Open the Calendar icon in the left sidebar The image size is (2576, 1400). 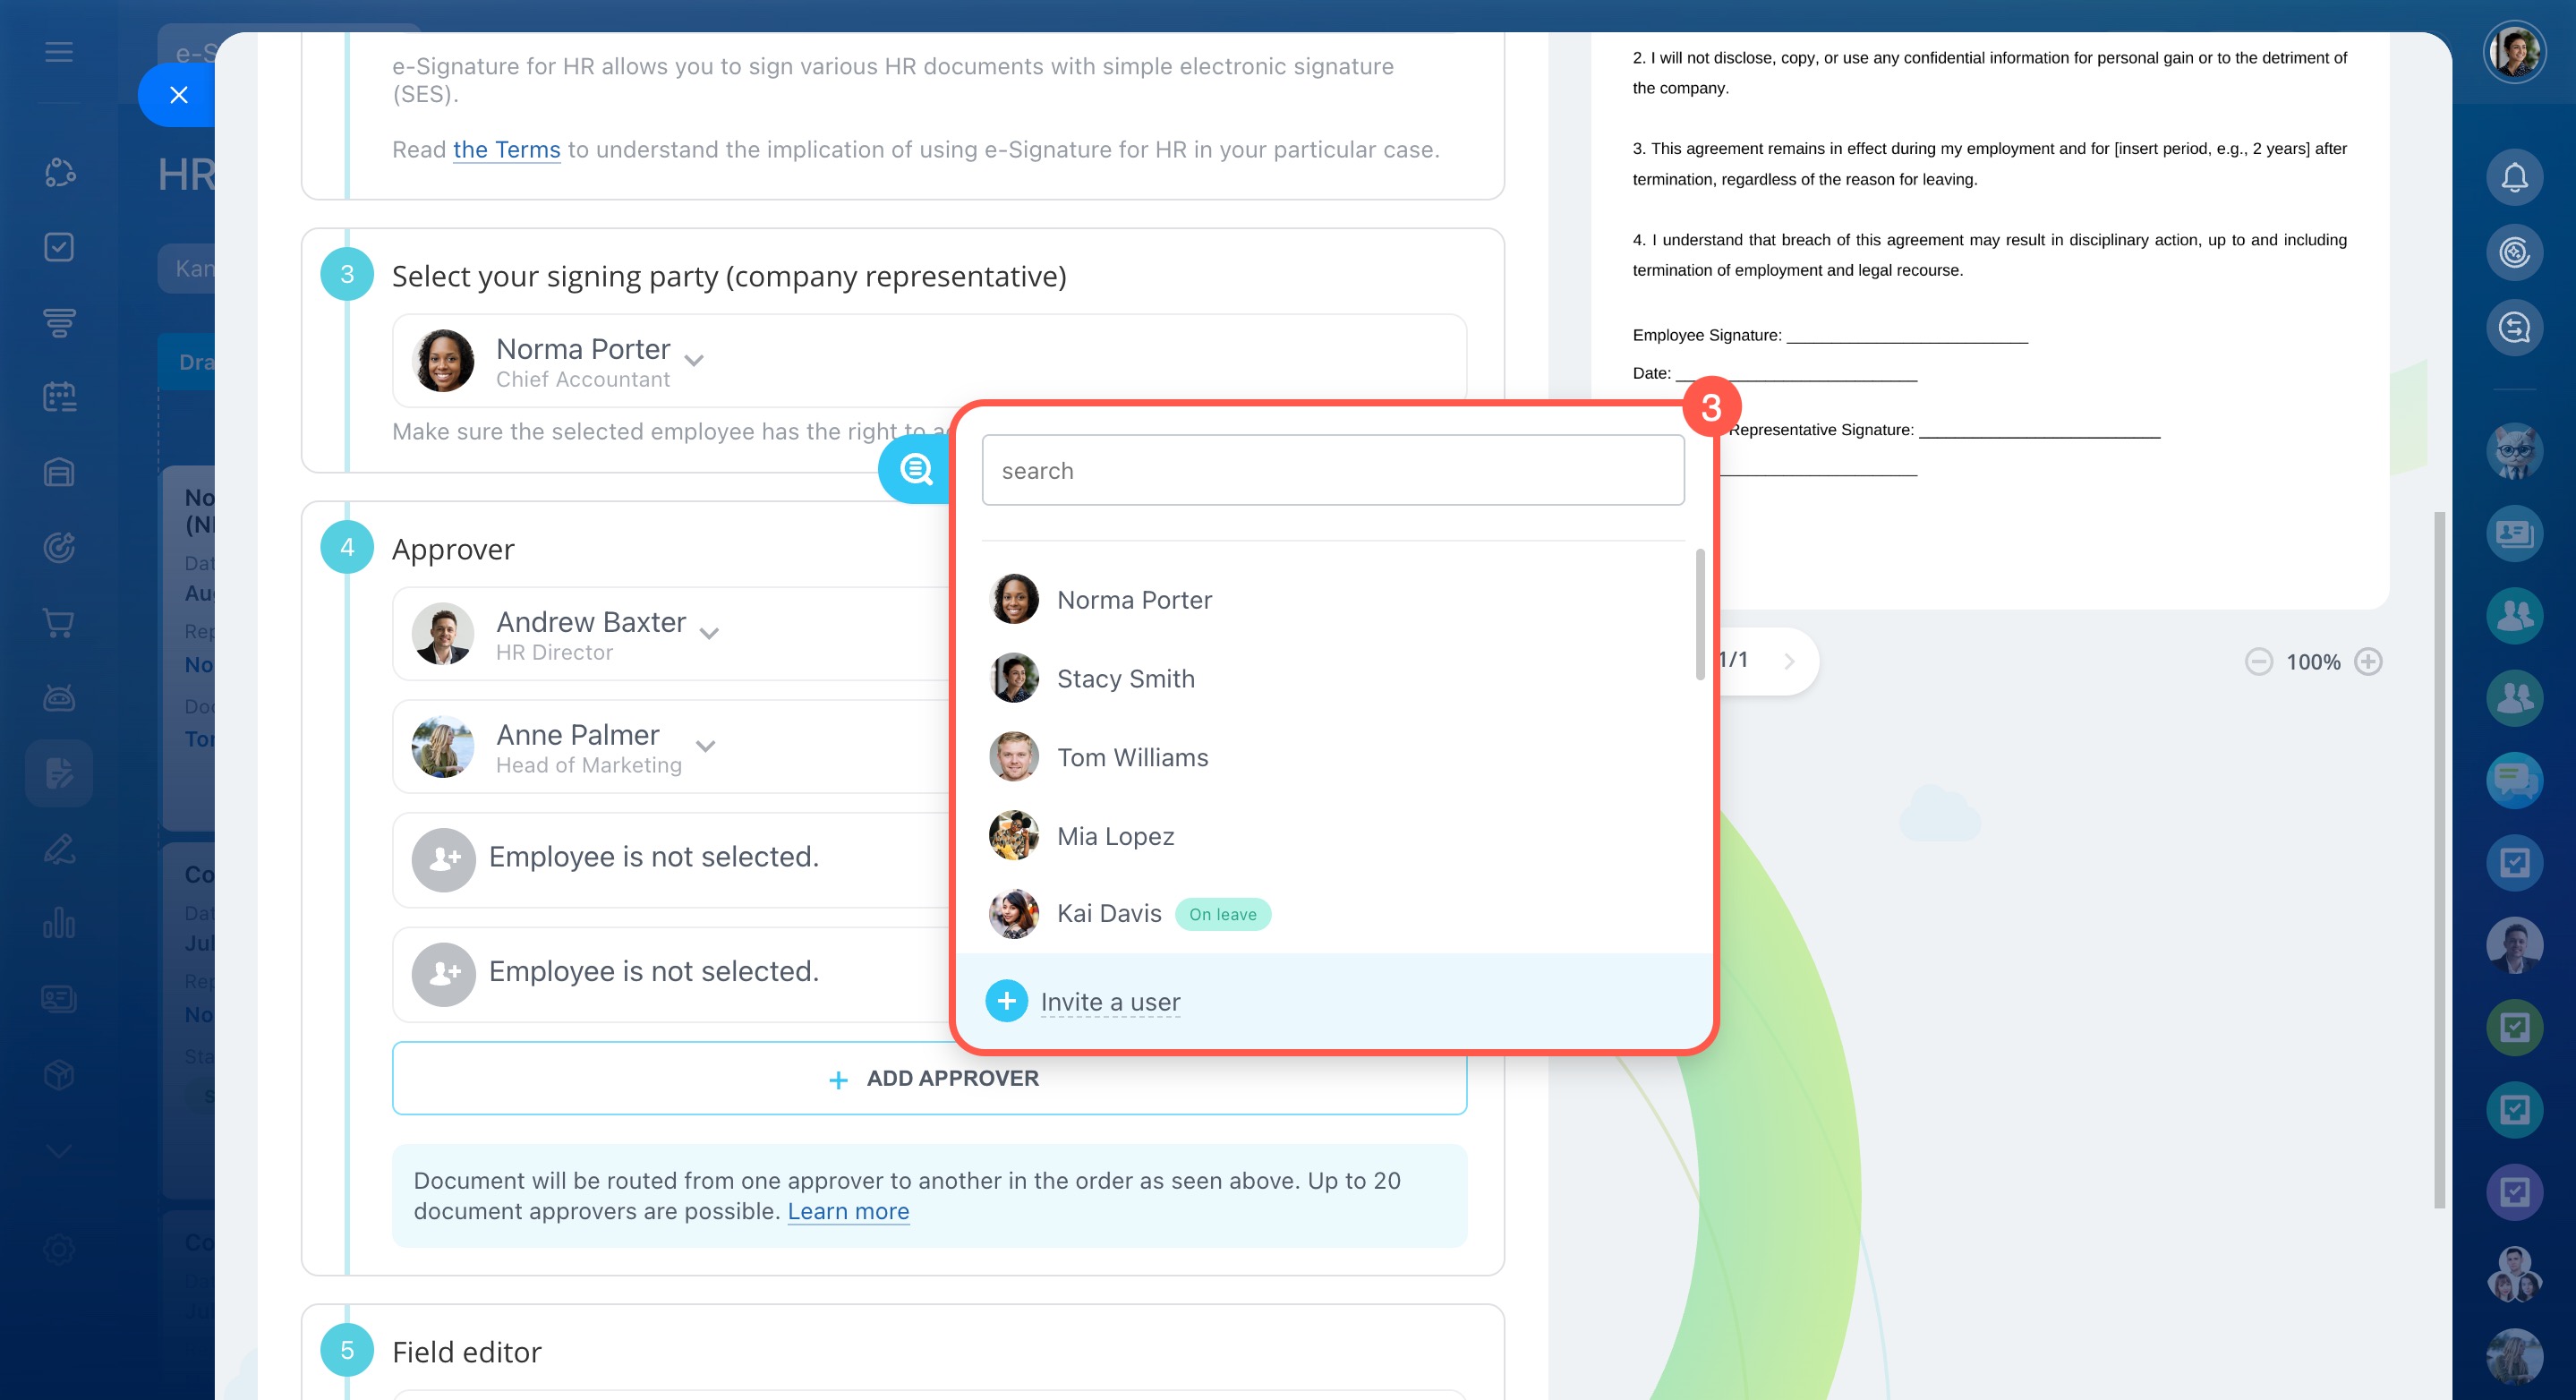pyautogui.click(x=59, y=397)
